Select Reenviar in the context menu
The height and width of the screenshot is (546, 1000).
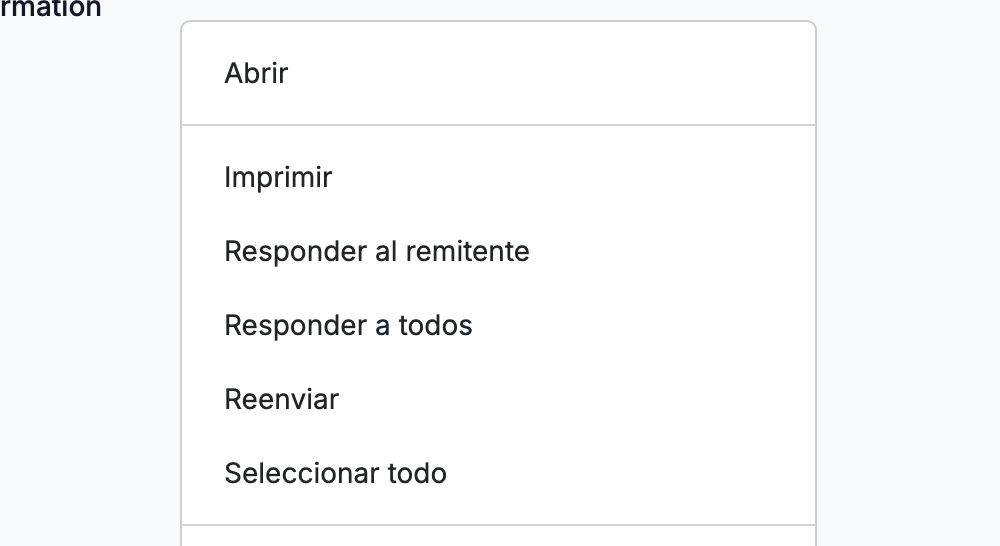pyautogui.click(x=498, y=399)
